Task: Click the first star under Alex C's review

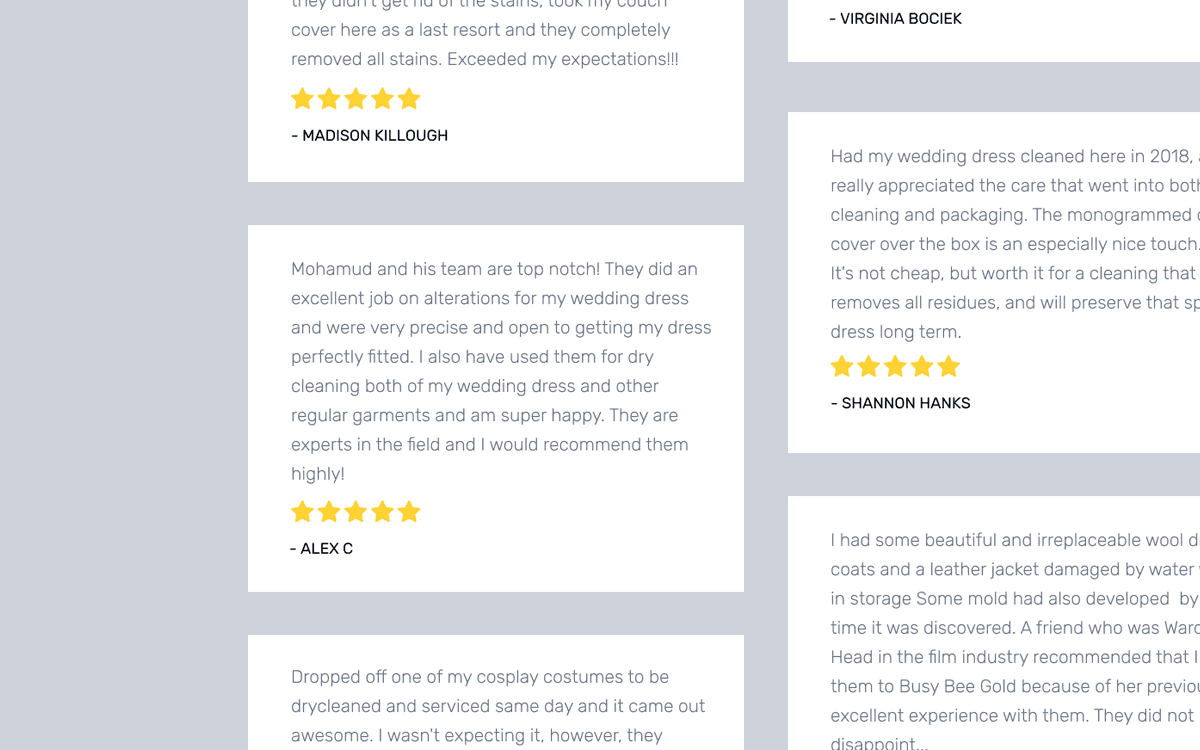Action: pyautogui.click(x=302, y=512)
